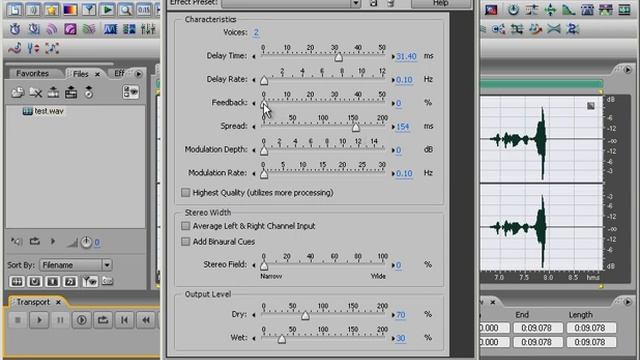Viewport: 640px width, 360px height.
Task: Click the speaker sound waves toolbar icon
Action: point(33,10)
